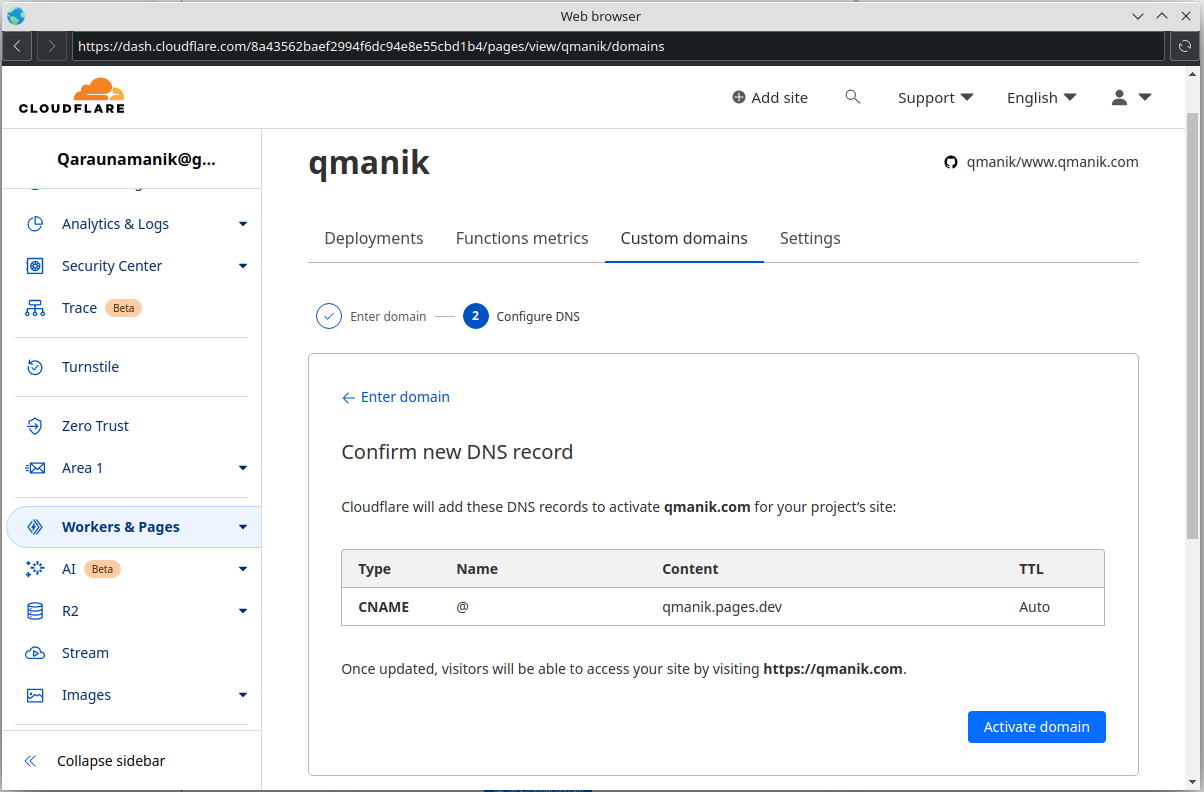The height and width of the screenshot is (792, 1204).
Task: Open the Analytics & Logs section
Action: (x=115, y=223)
